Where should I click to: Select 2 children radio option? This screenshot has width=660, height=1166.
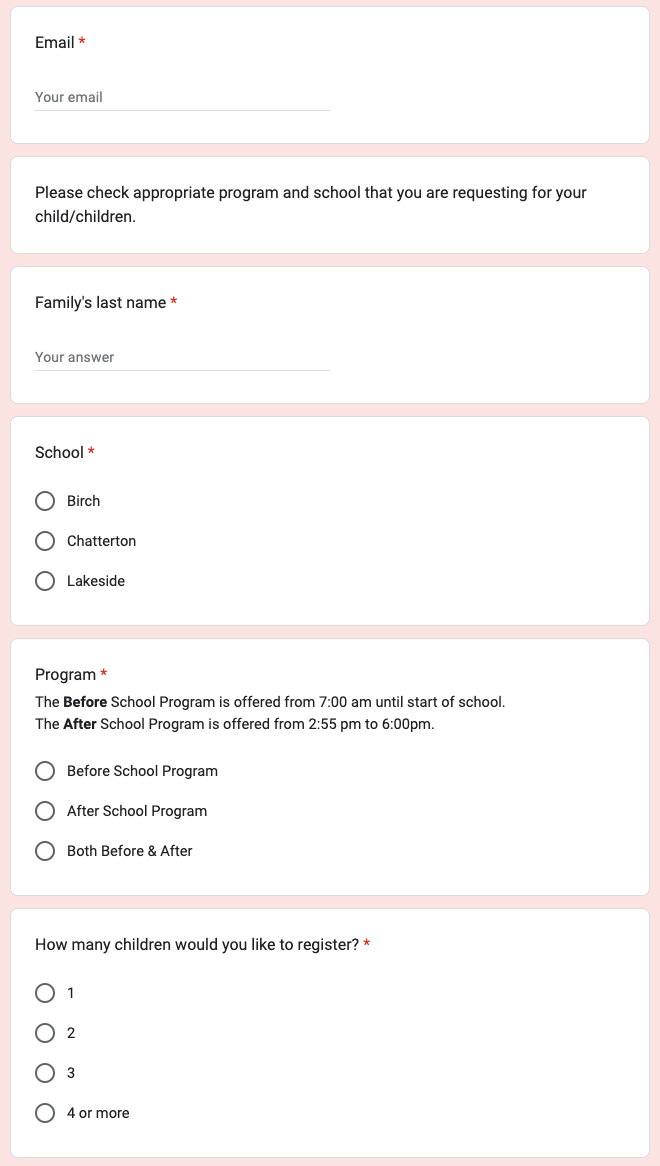pos(45,1033)
